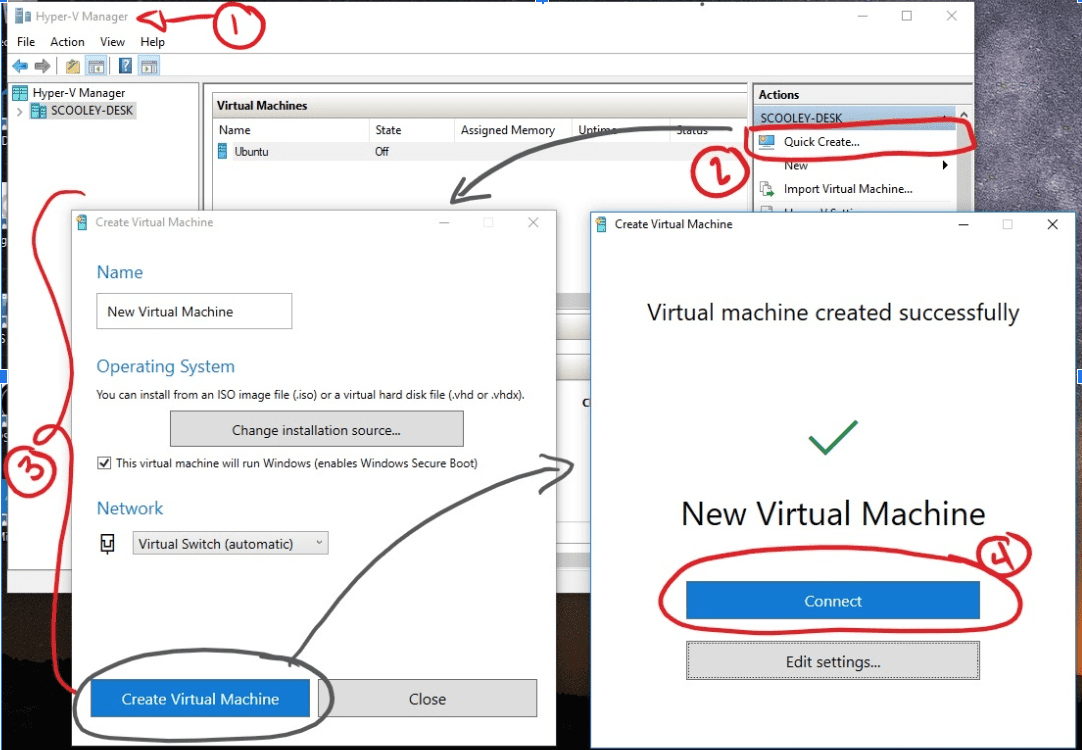The image size is (1082, 750).
Task: Open the View menu
Action: (112, 42)
